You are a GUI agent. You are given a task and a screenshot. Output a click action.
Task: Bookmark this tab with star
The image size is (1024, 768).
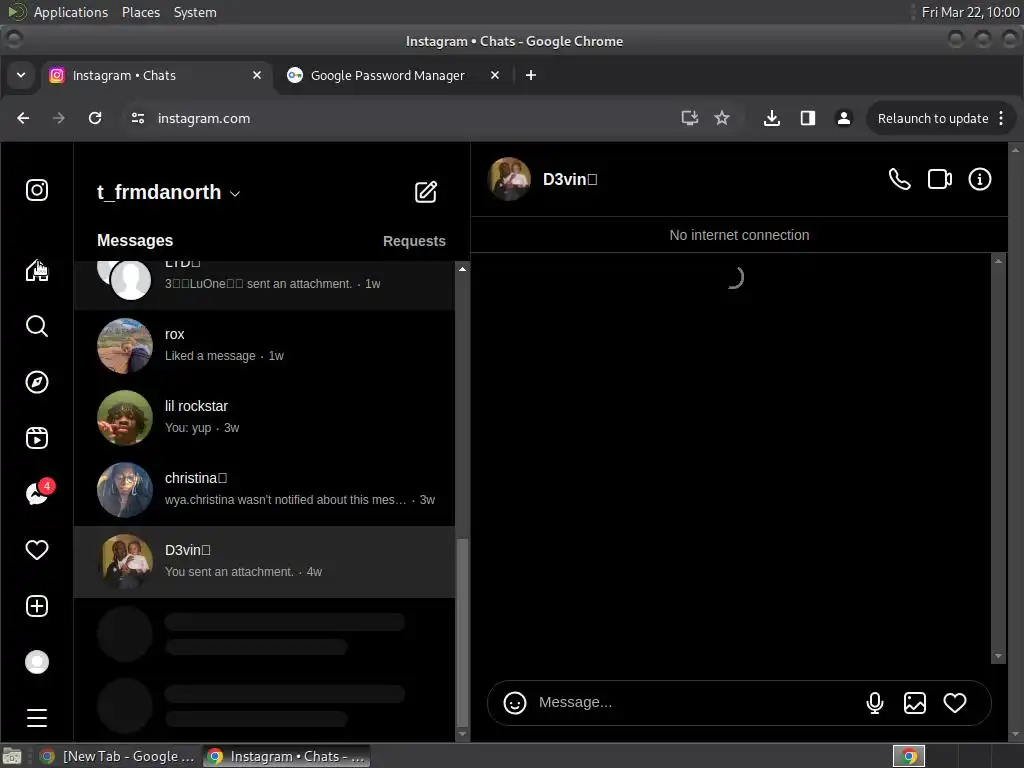[722, 118]
